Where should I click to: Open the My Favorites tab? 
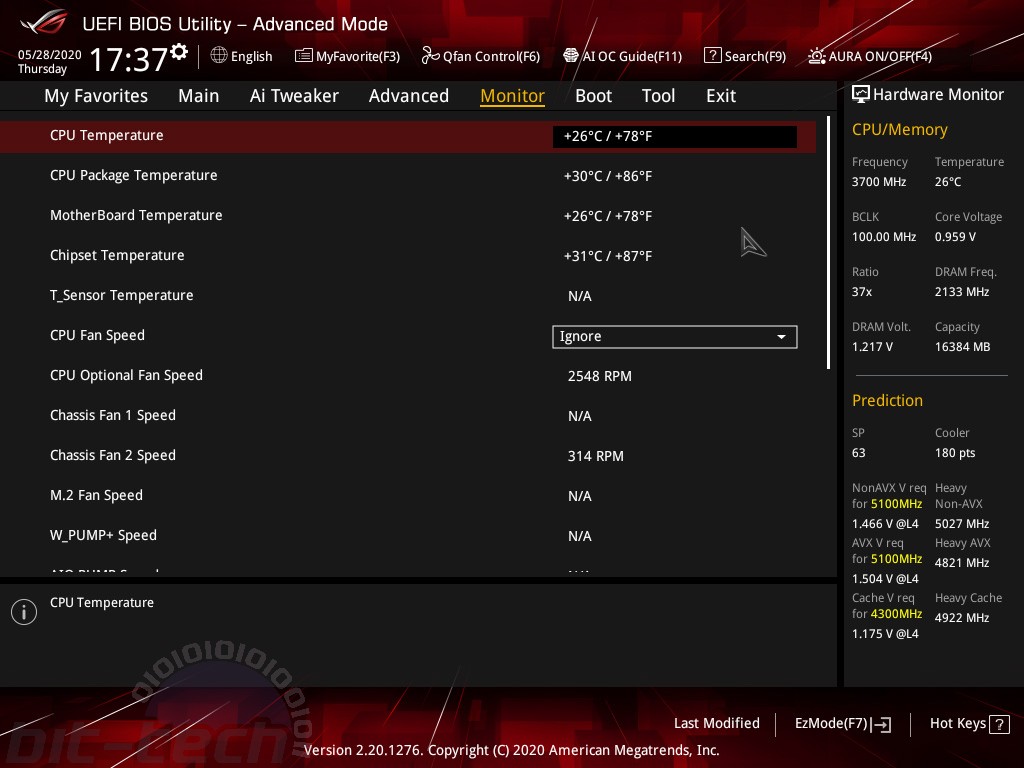click(96, 96)
